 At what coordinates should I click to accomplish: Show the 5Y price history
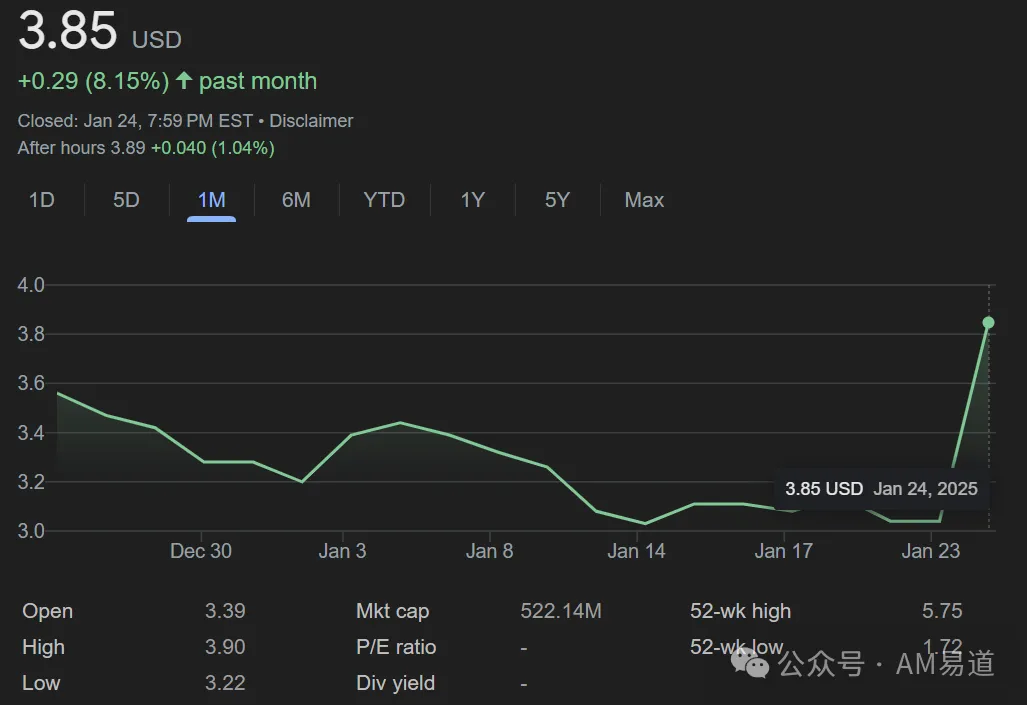point(557,200)
